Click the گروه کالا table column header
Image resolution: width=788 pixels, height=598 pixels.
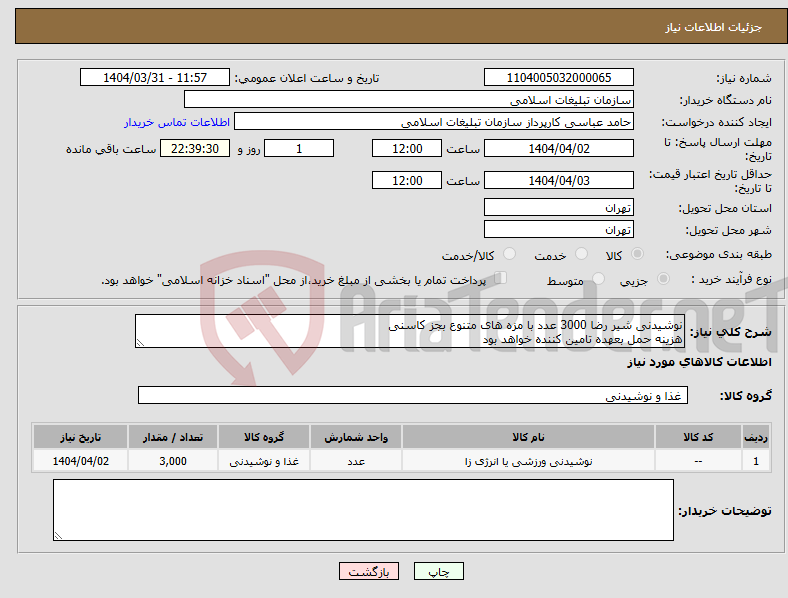click(x=264, y=437)
